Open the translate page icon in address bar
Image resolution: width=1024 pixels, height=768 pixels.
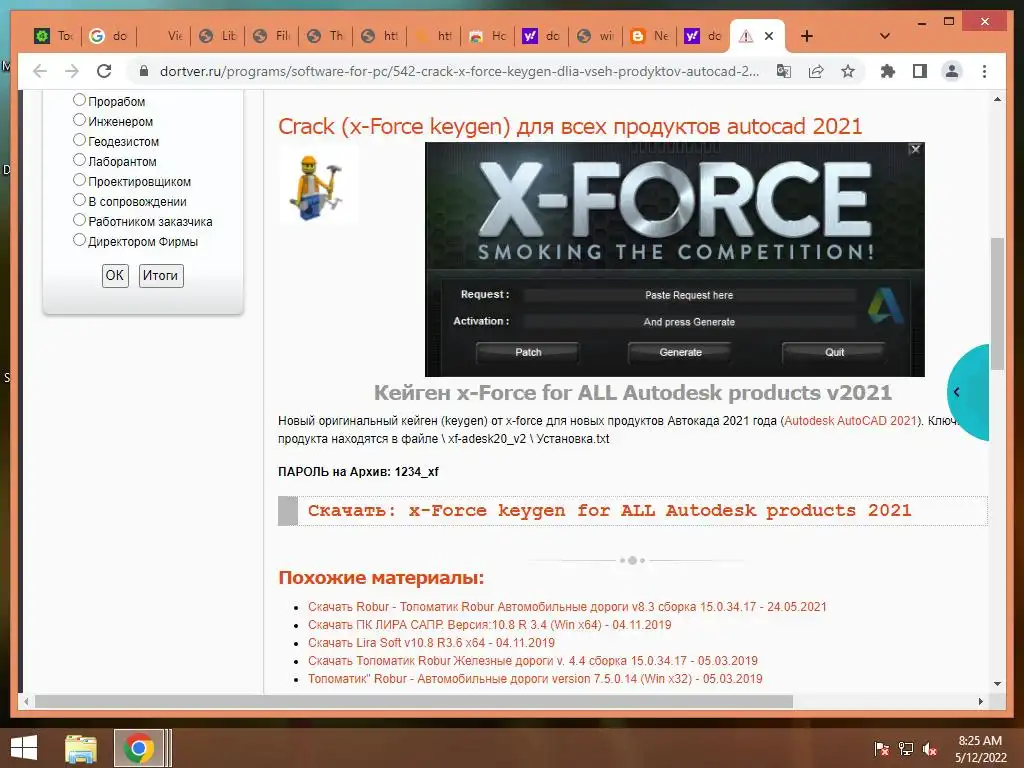pyautogui.click(x=784, y=71)
